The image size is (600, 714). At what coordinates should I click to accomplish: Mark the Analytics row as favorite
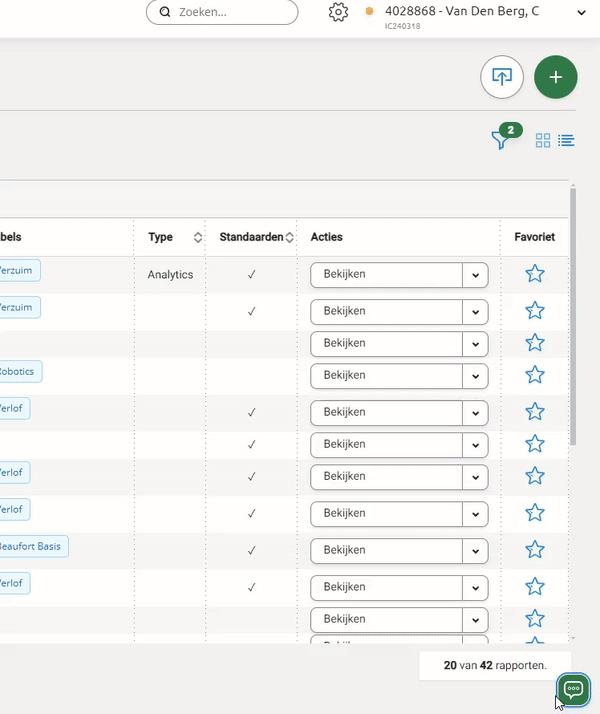click(x=535, y=274)
